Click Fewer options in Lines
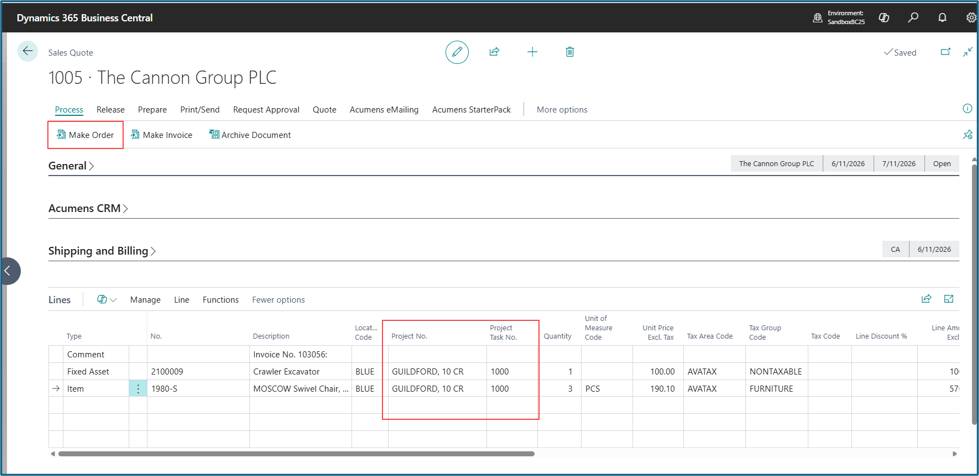 (x=278, y=300)
